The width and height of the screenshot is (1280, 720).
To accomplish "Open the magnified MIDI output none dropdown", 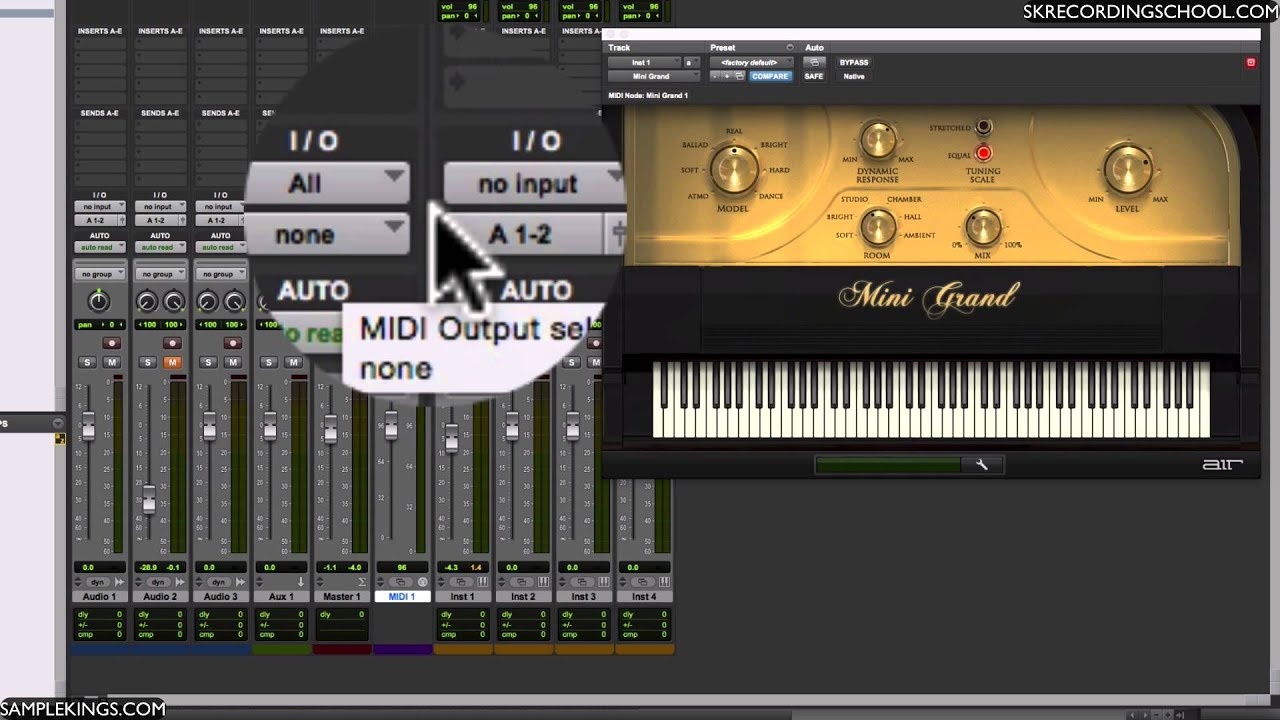I will point(327,235).
